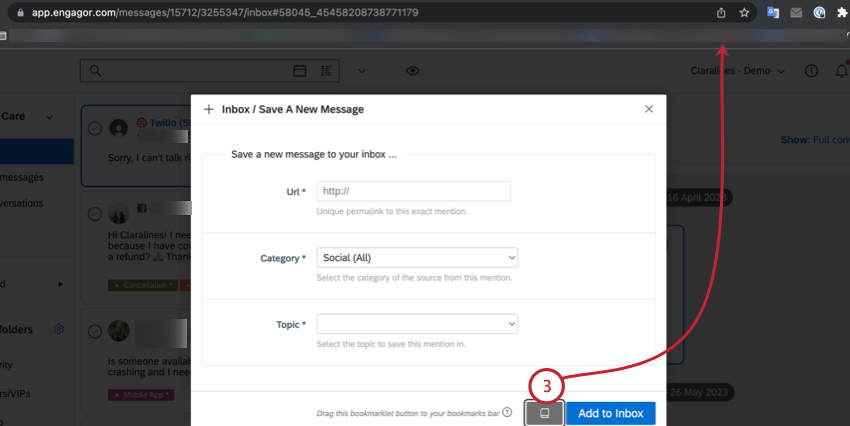This screenshot has height=426, width=850.
Task: Open the info circle icon in header
Action: [x=812, y=71]
